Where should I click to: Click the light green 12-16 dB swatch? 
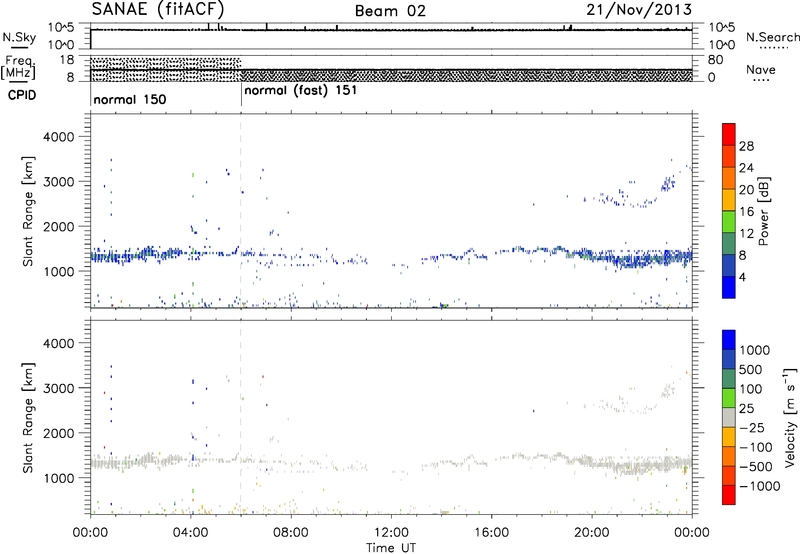(729, 222)
